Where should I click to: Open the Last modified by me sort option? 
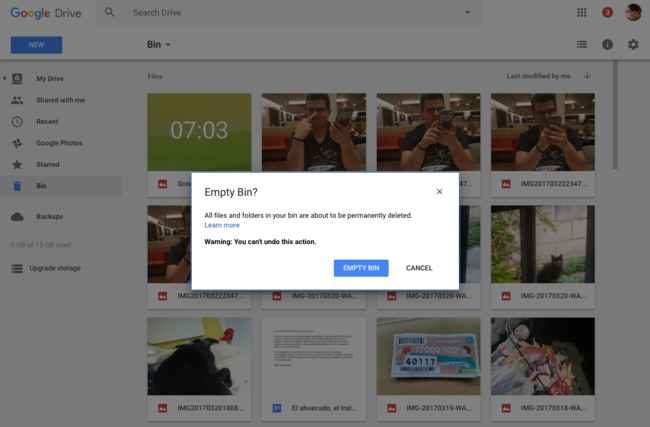538,76
